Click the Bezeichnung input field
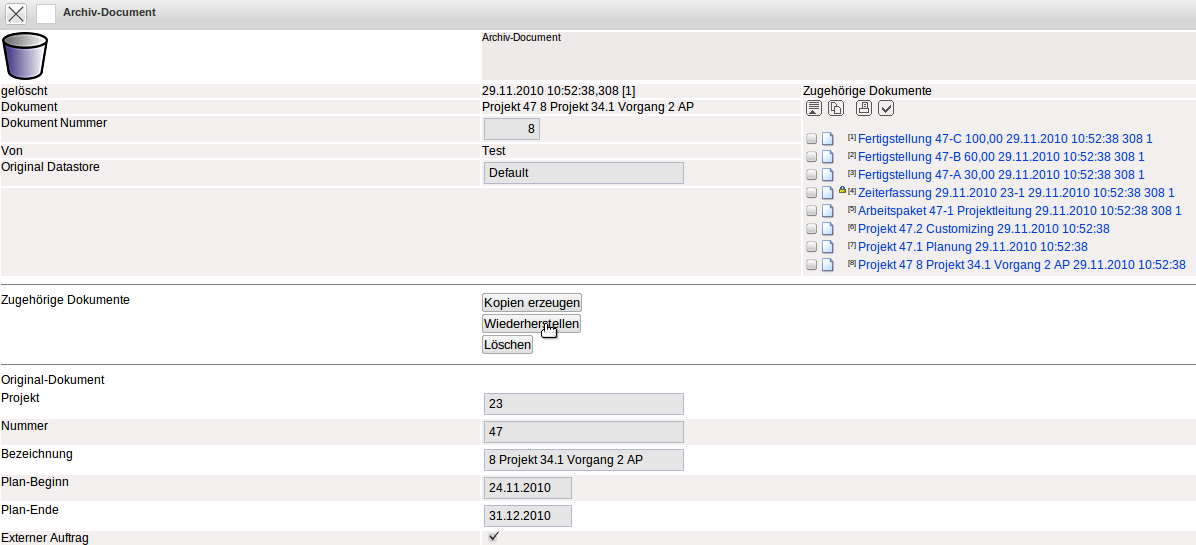Screen dimensions: 1196x545 pos(583,460)
